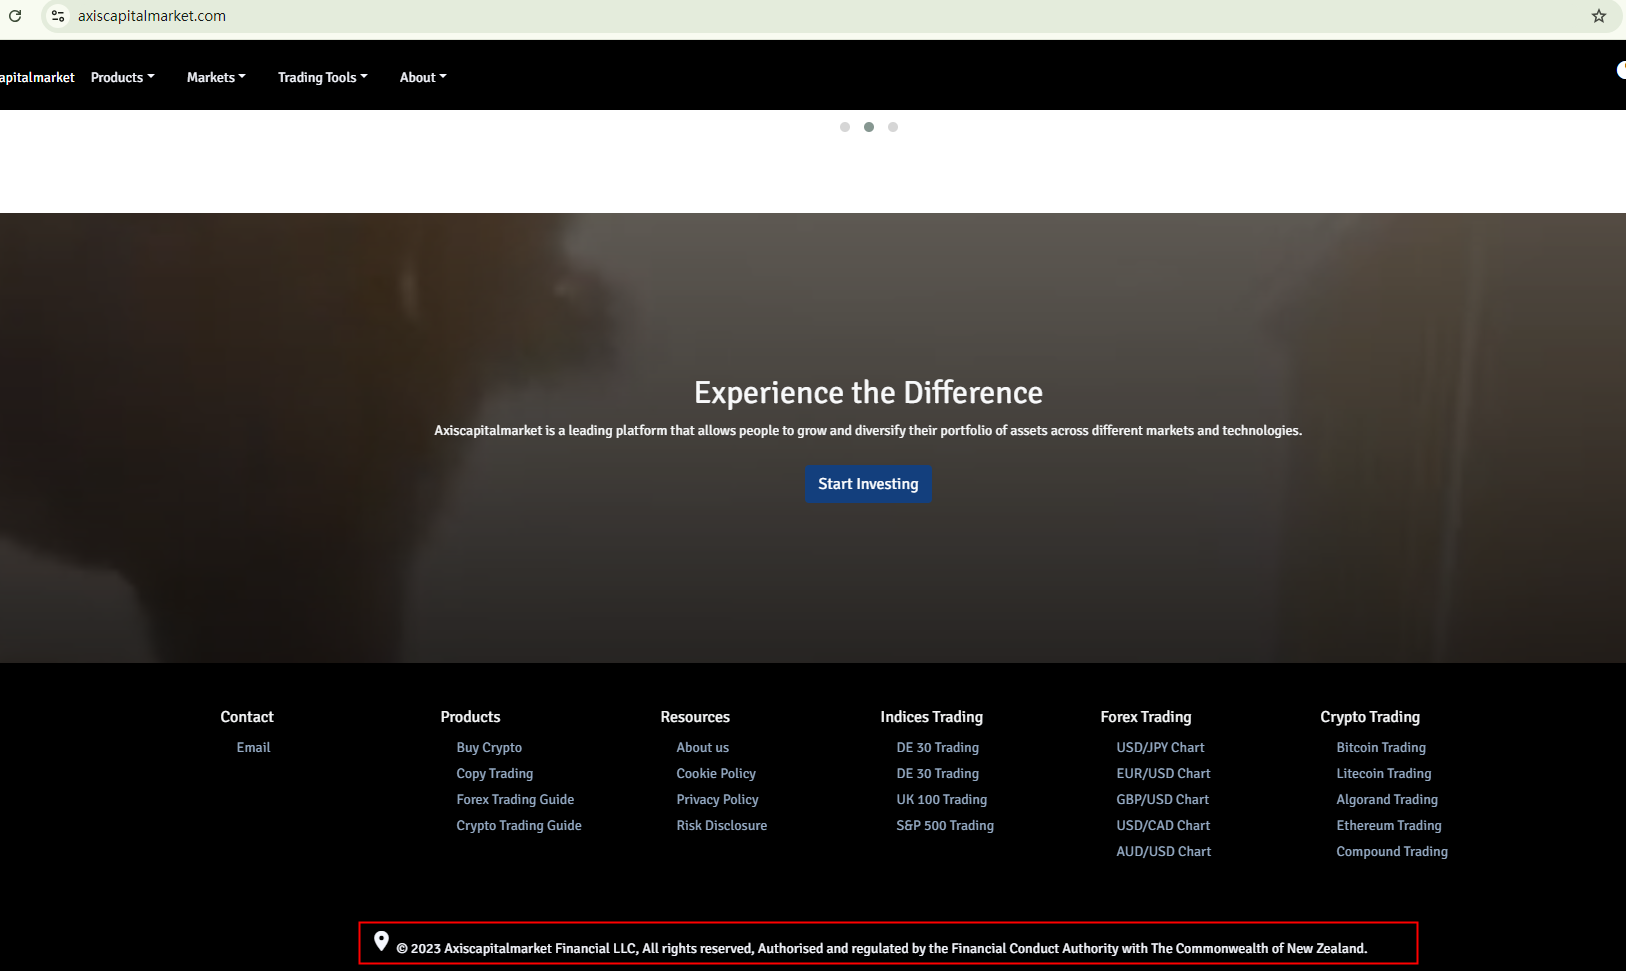Select the middle carousel dot

[869, 127]
